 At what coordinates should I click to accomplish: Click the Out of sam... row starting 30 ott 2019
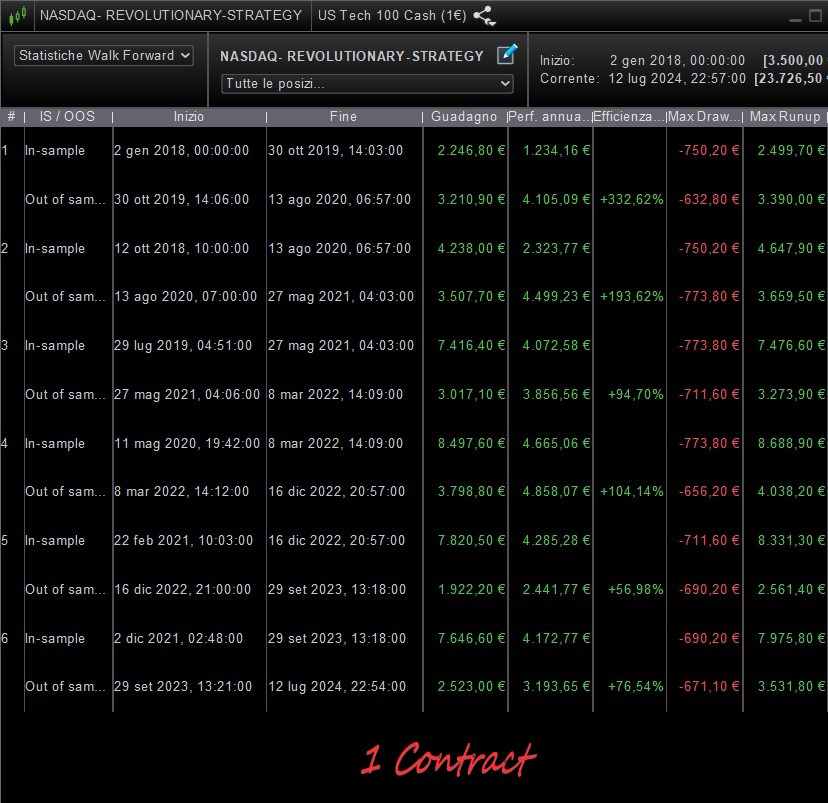tap(413, 199)
